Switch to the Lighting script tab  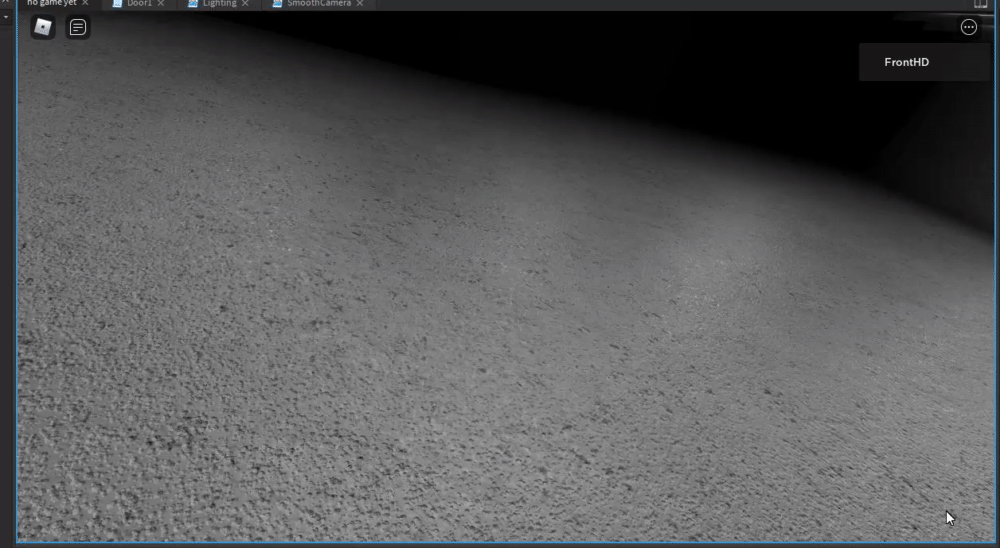[219, 3]
